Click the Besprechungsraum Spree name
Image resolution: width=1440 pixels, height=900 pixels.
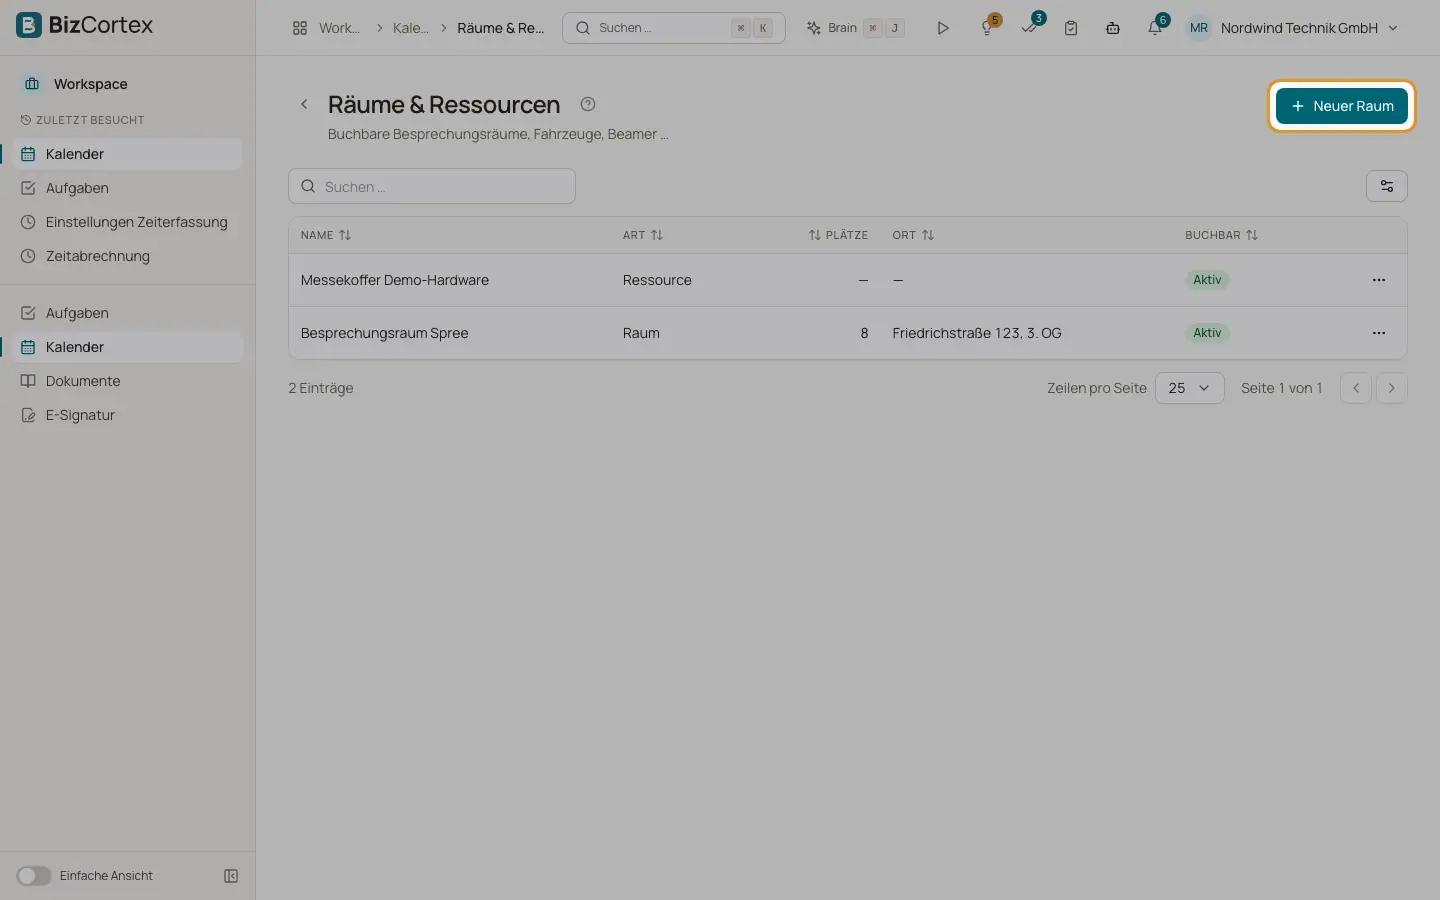click(x=385, y=333)
